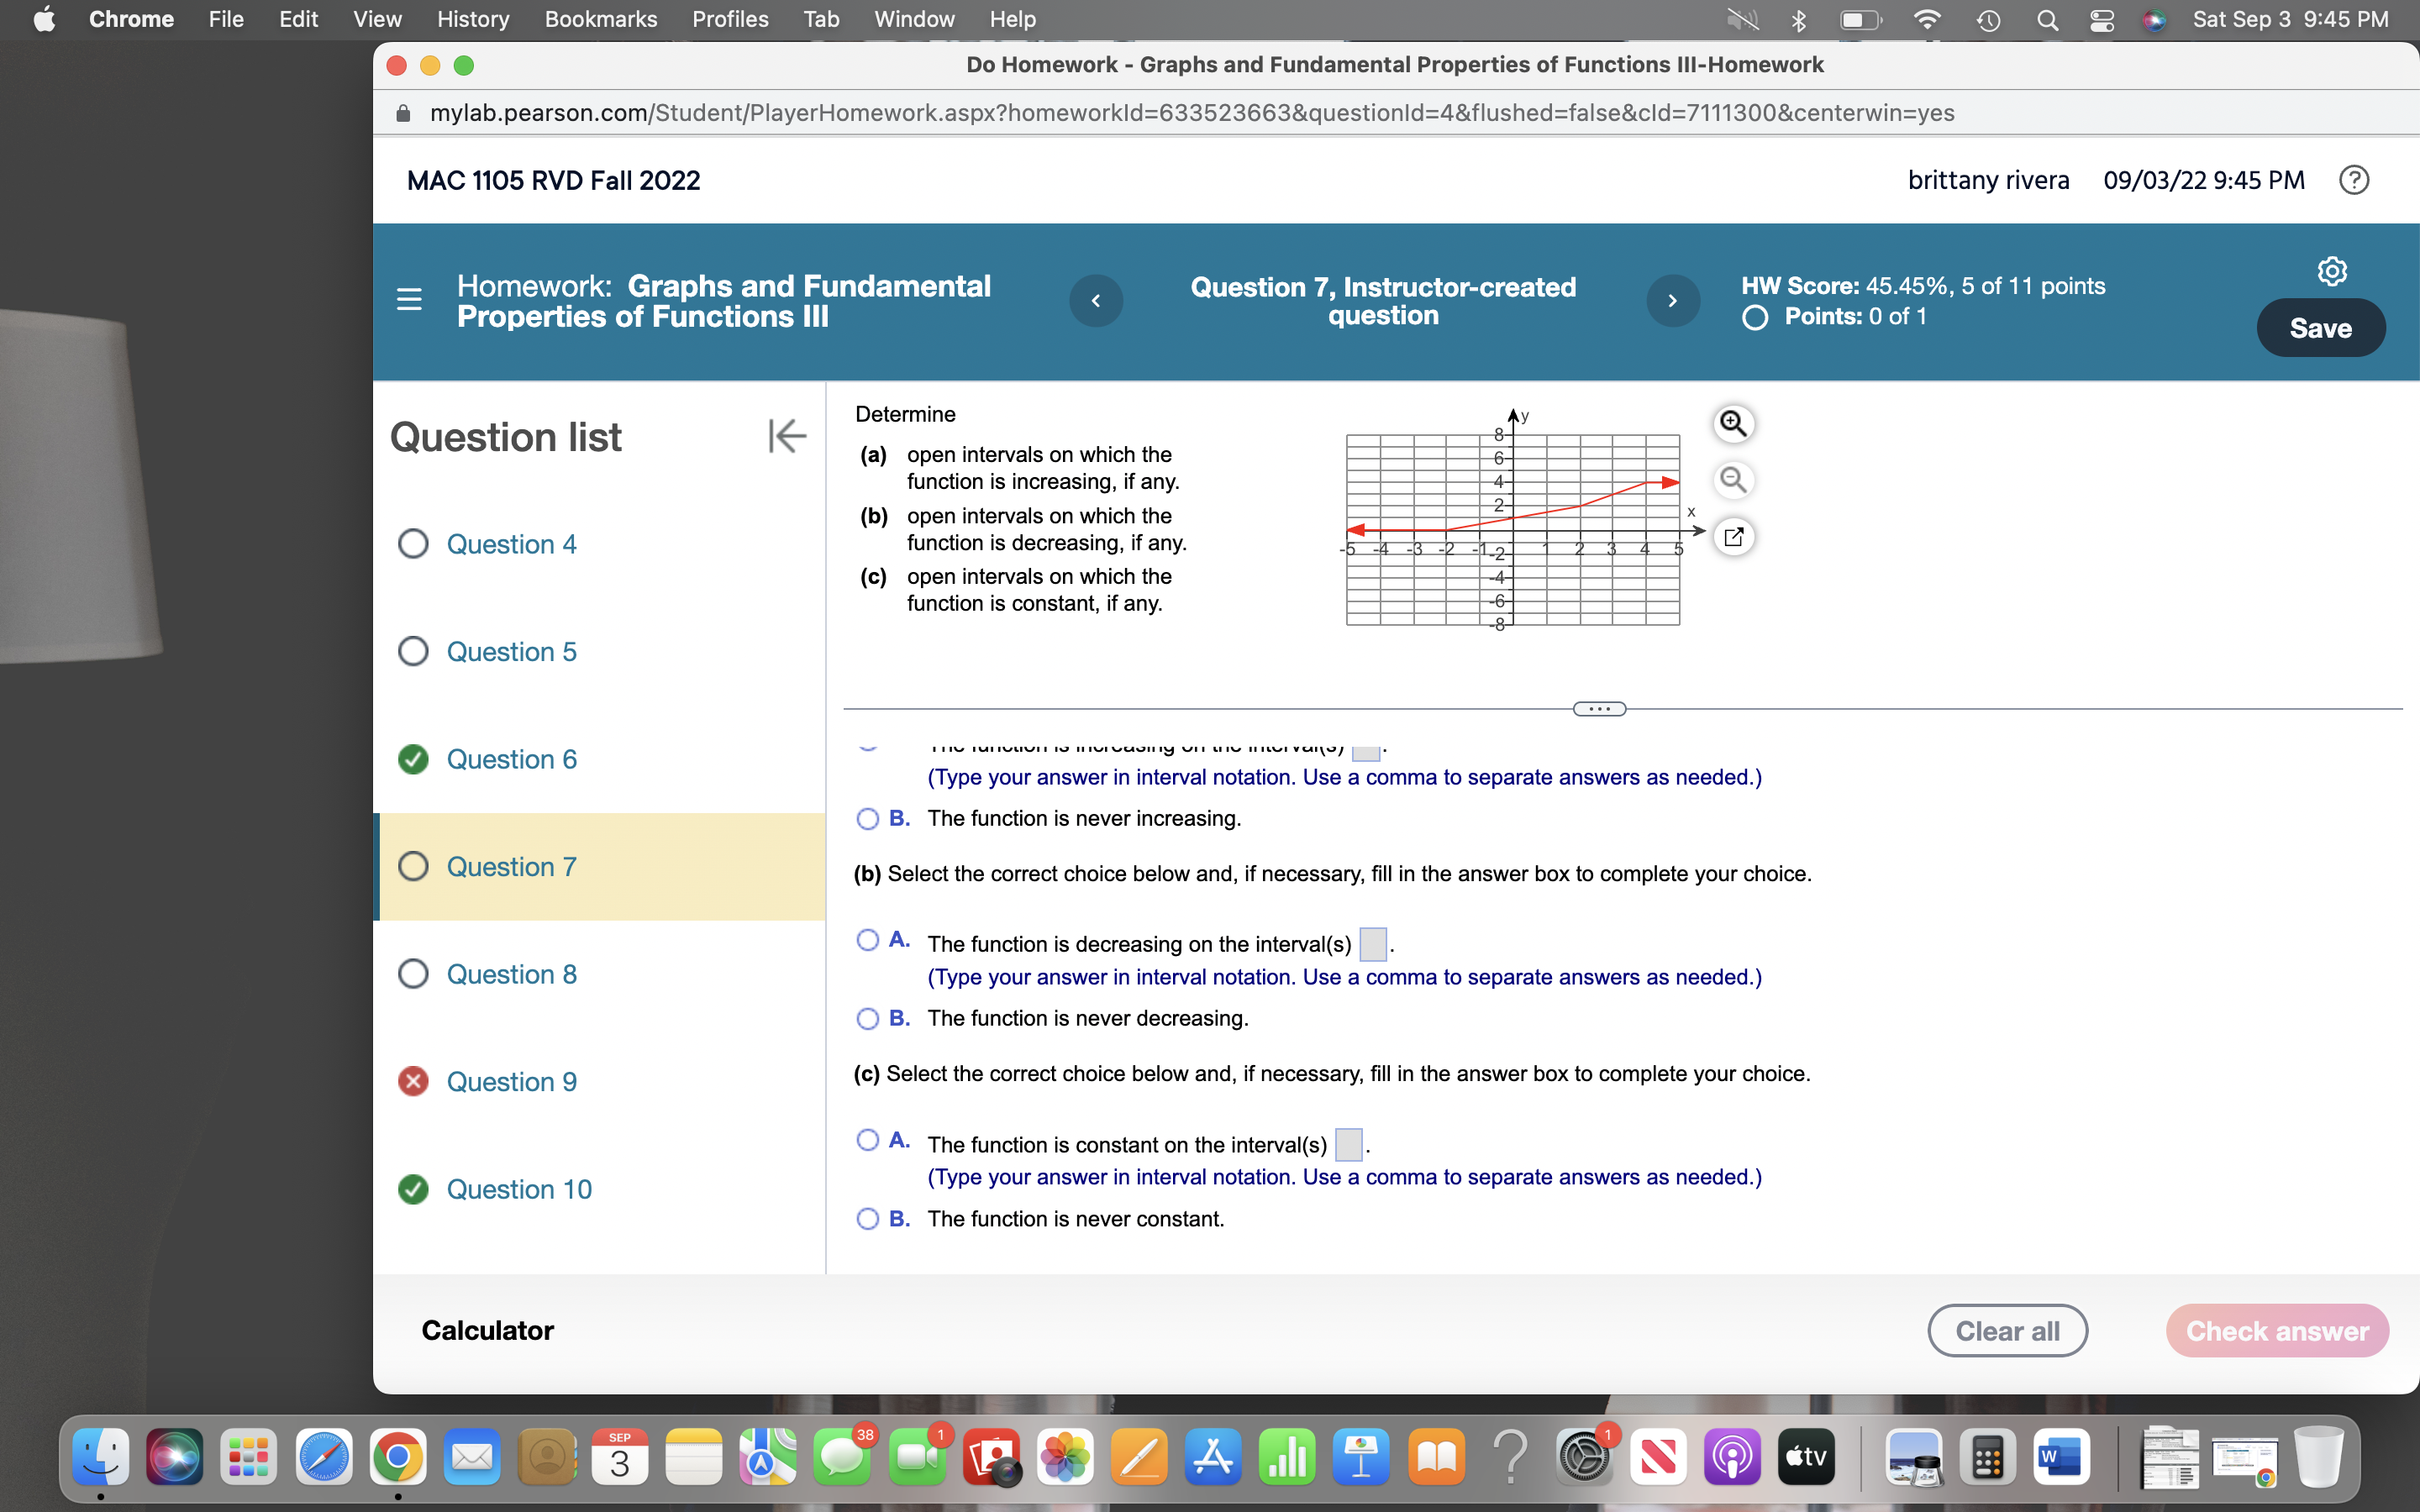This screenshot has width=2420, height=1512.
Task: Open the History menu in the menu bar
Action: tap(472, 19)
